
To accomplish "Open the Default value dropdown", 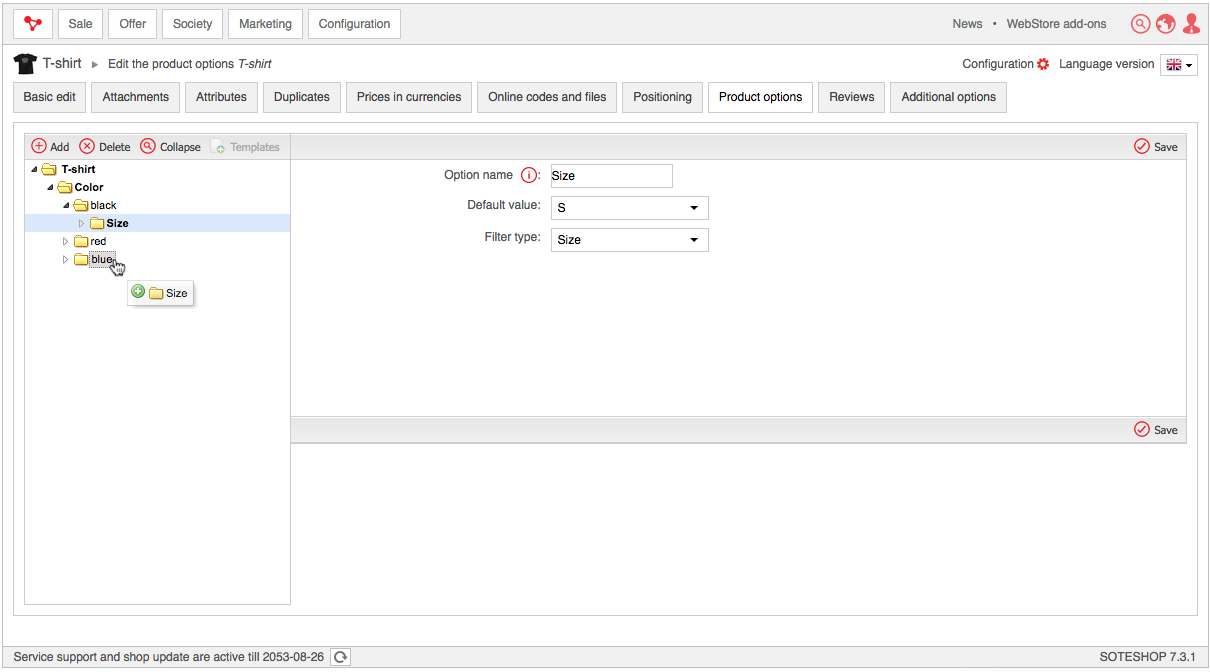I will pyautogui.click(x=629, y=208).
